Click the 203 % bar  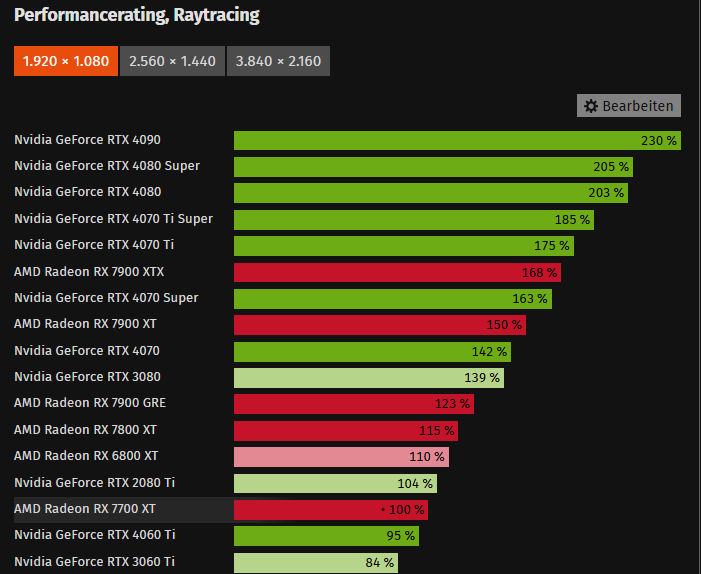[x=431, y=193]
